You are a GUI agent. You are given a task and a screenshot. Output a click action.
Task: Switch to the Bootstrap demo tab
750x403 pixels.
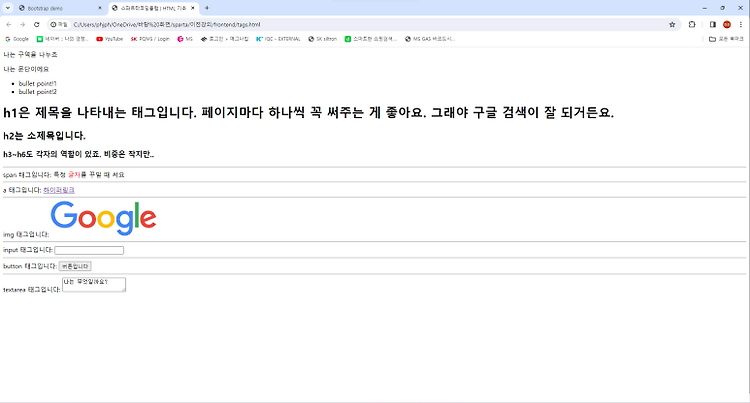click(60, 8)
